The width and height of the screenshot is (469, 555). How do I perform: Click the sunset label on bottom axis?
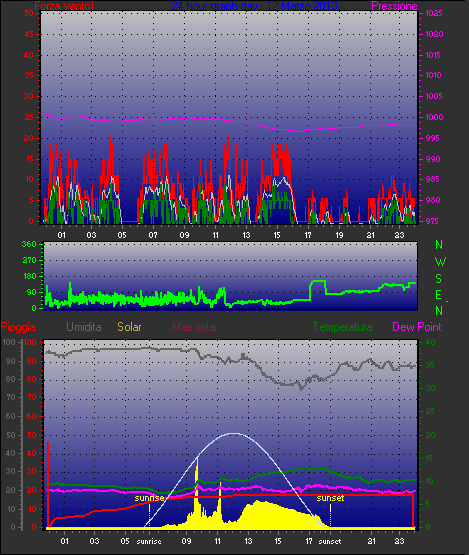coord(330,541)
